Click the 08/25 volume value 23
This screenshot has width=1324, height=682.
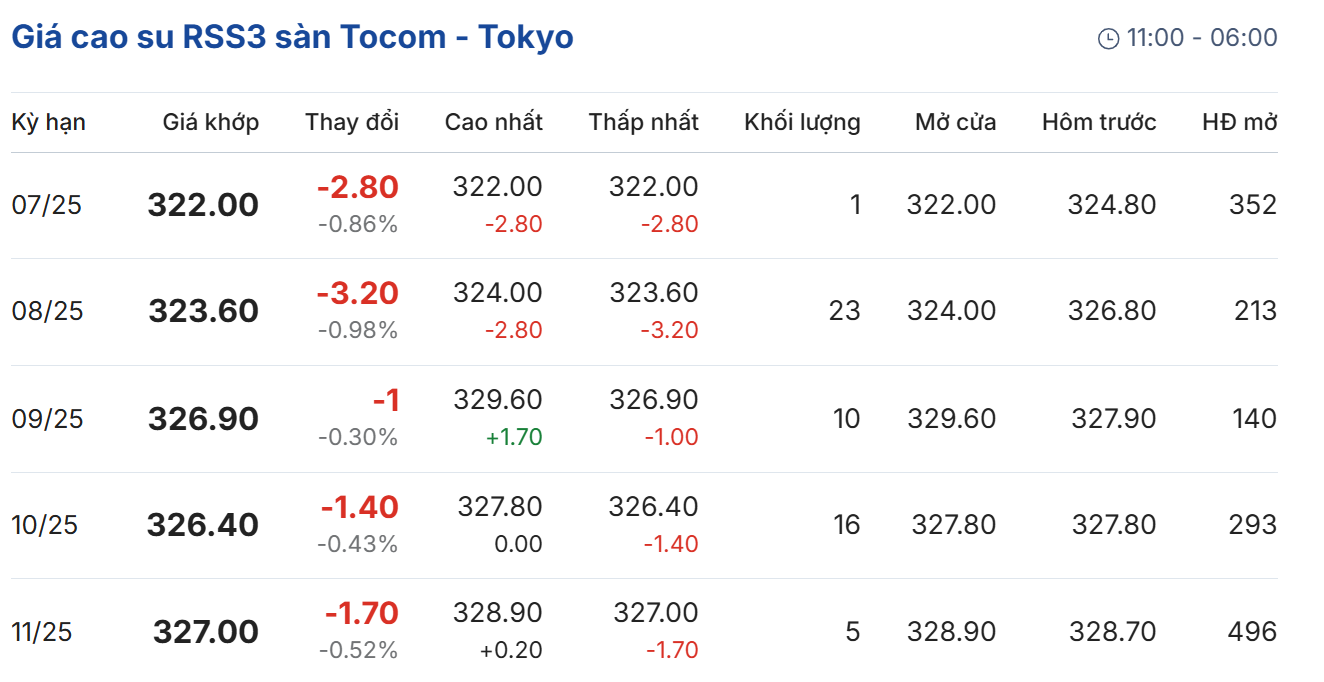pos(845,311)
